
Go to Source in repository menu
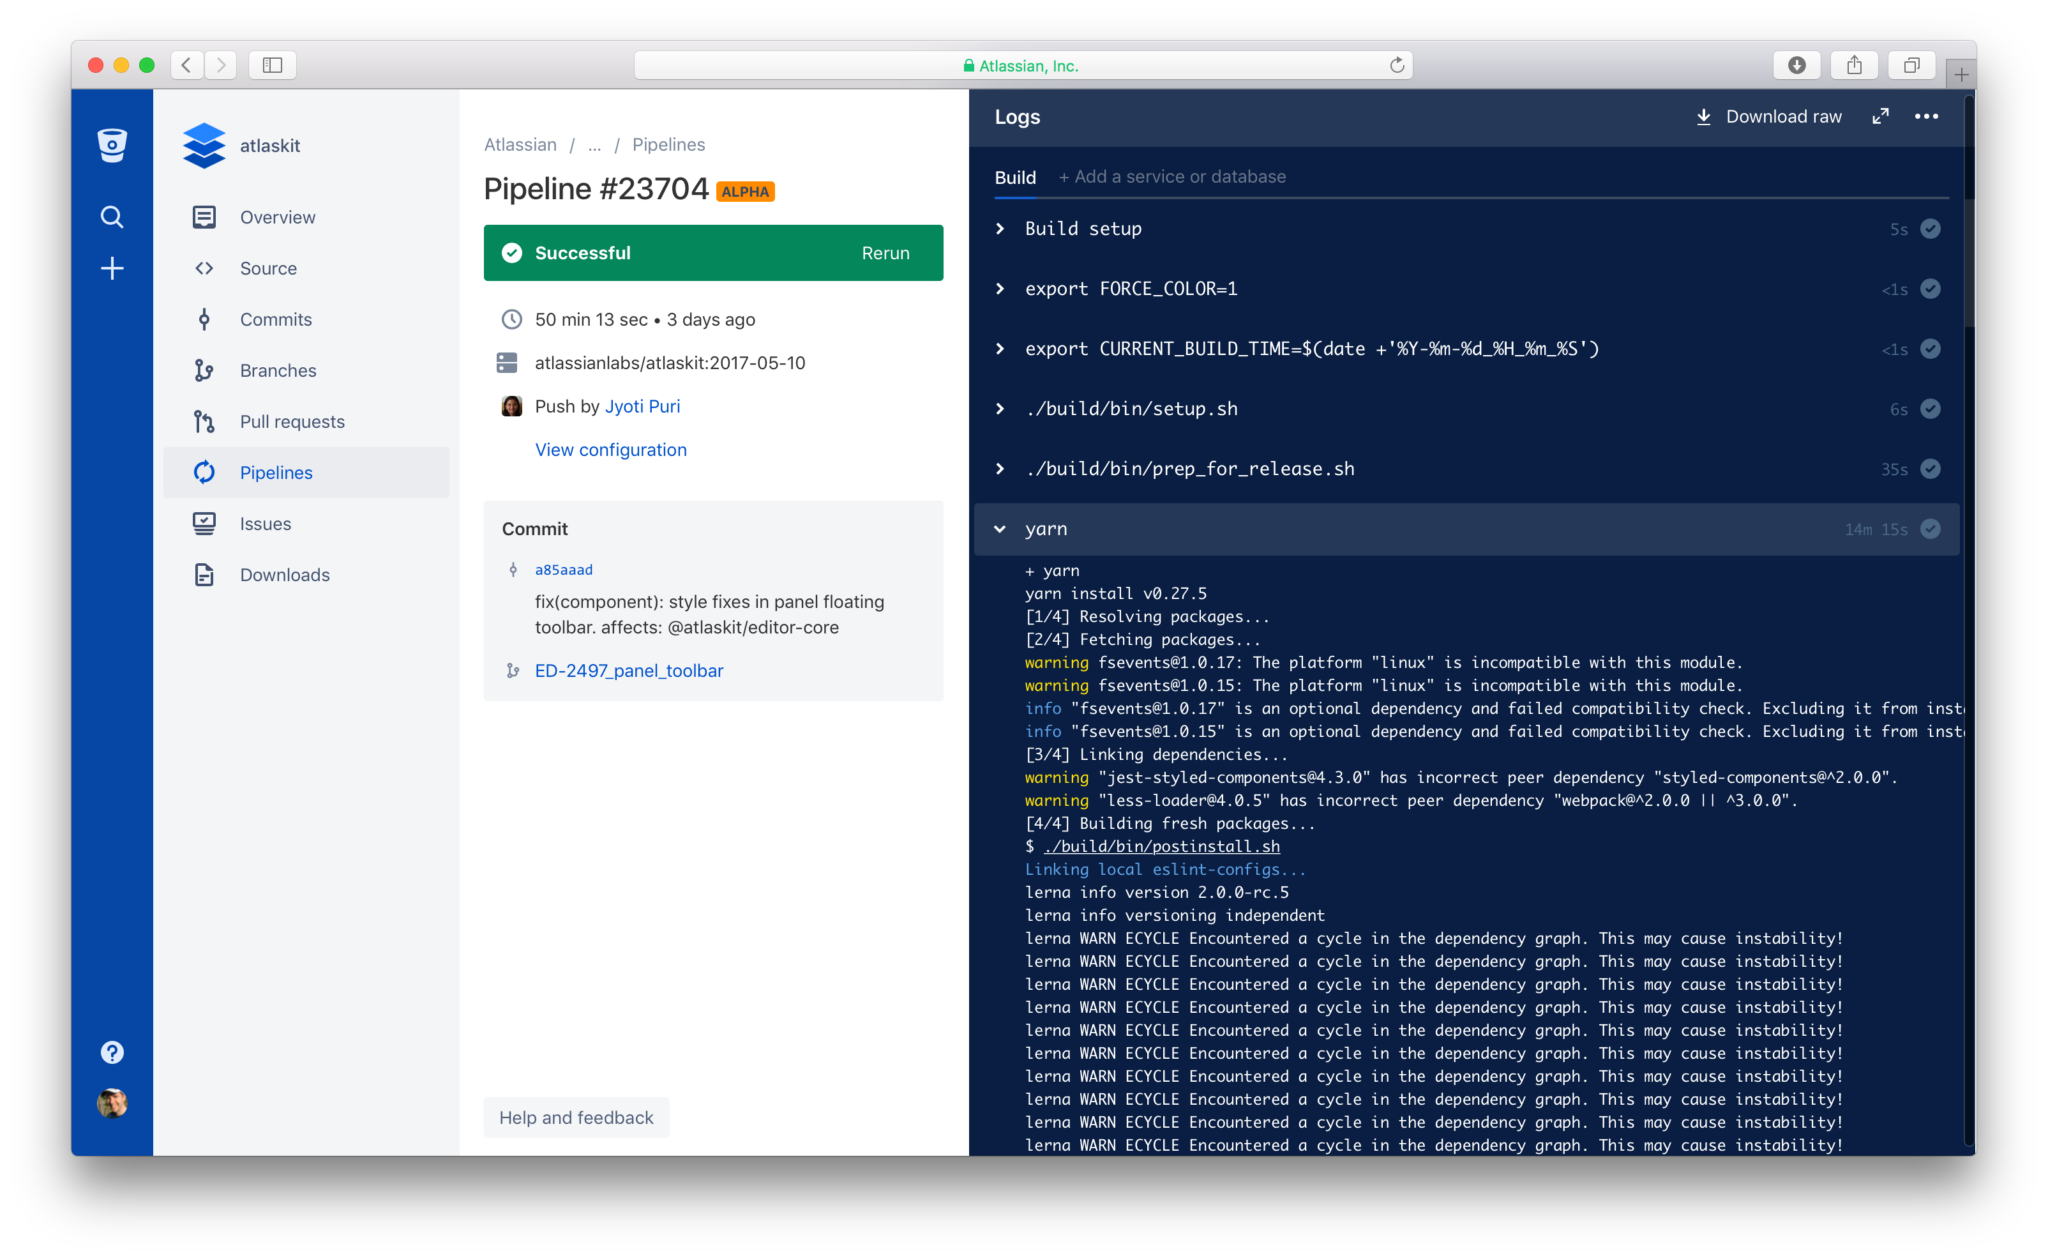(x=306, y=268)
